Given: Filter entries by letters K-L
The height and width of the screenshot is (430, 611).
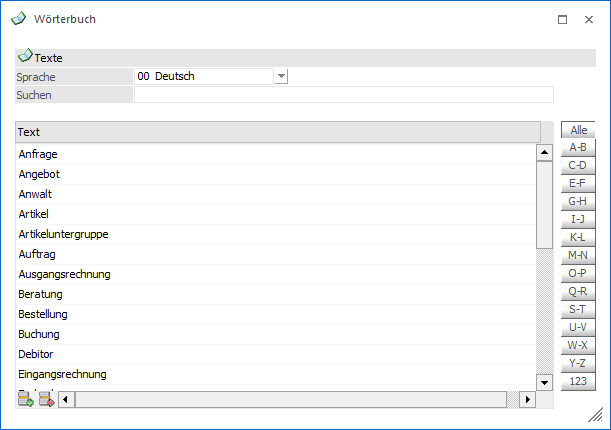Looking at the screenshot, I should 577,238.
